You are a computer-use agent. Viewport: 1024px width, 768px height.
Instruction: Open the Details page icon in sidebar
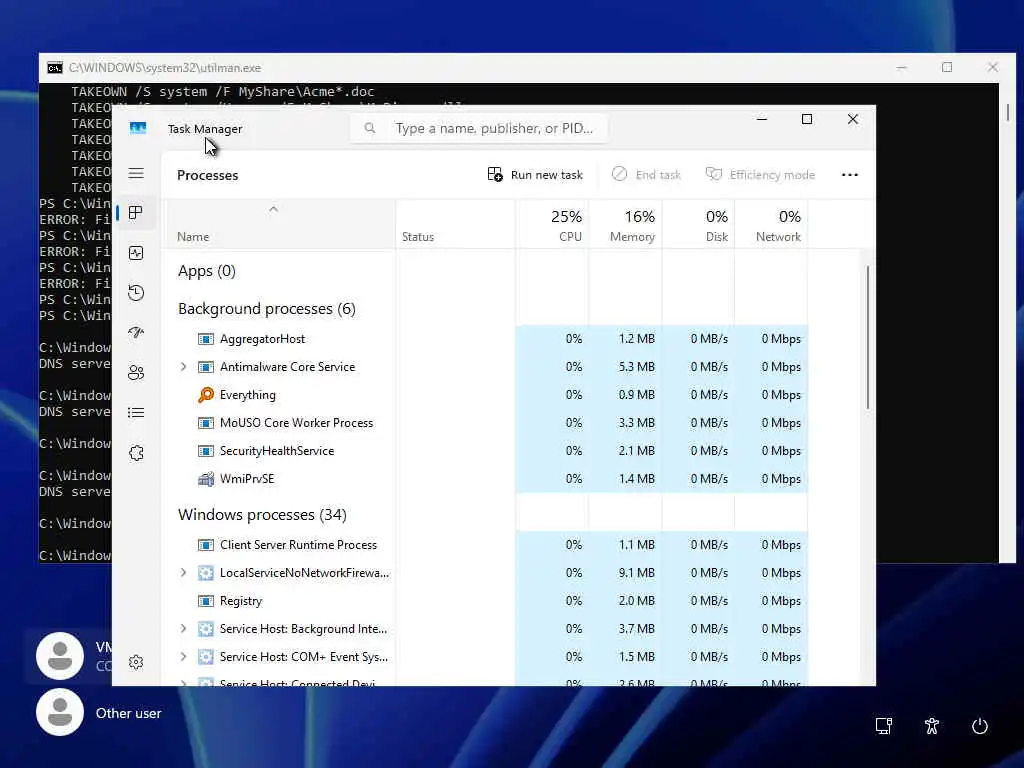pos(136,413)
